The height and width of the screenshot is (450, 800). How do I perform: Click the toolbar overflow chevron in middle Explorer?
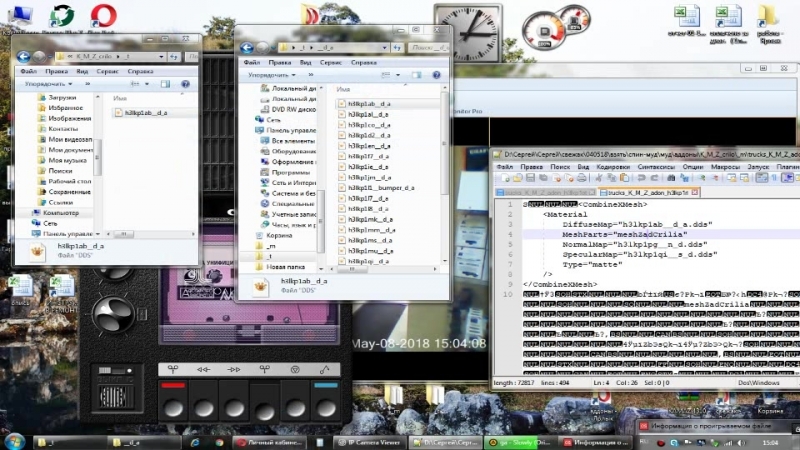tap(311, 75)
